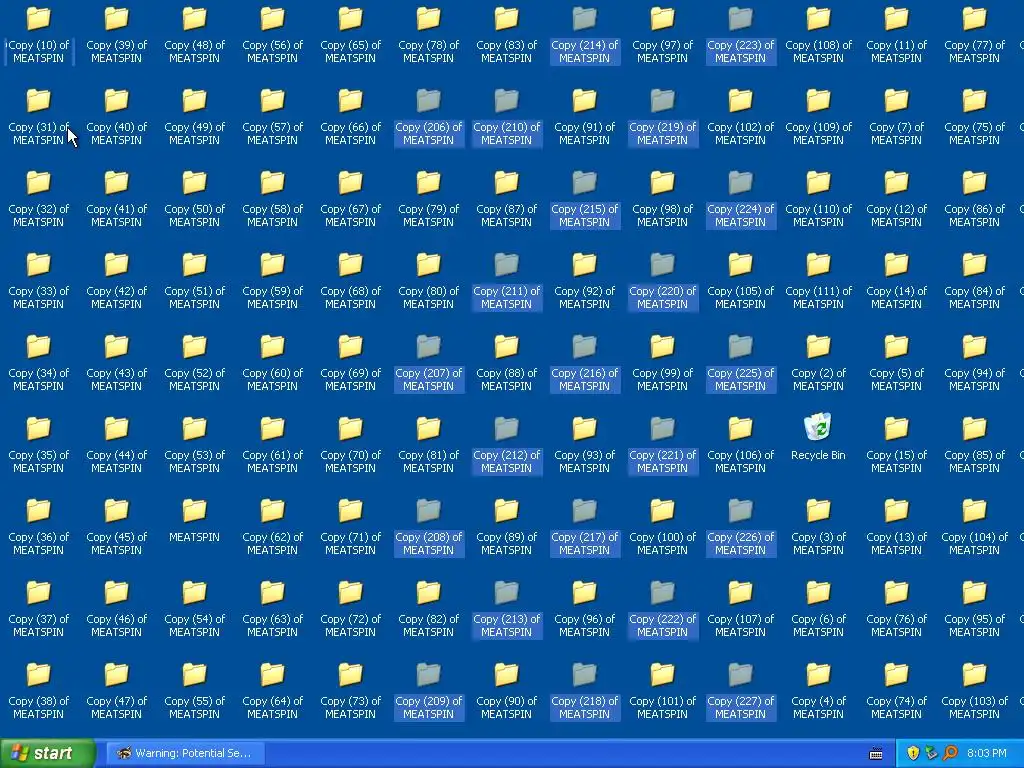
Task: Select Copy (110) of MEATSPIN folder
Action: click(818, 198)
